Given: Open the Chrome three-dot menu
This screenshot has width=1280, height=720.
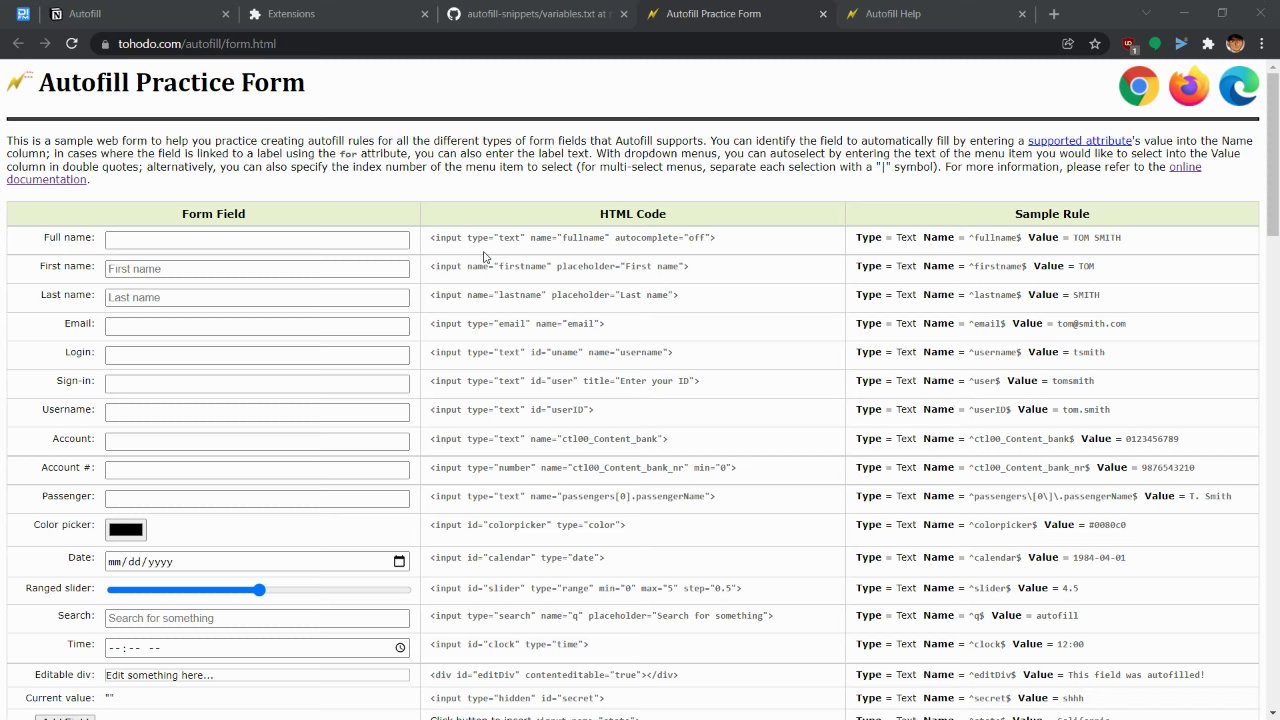Looking at the screenshot, I should pos(1262,44).
